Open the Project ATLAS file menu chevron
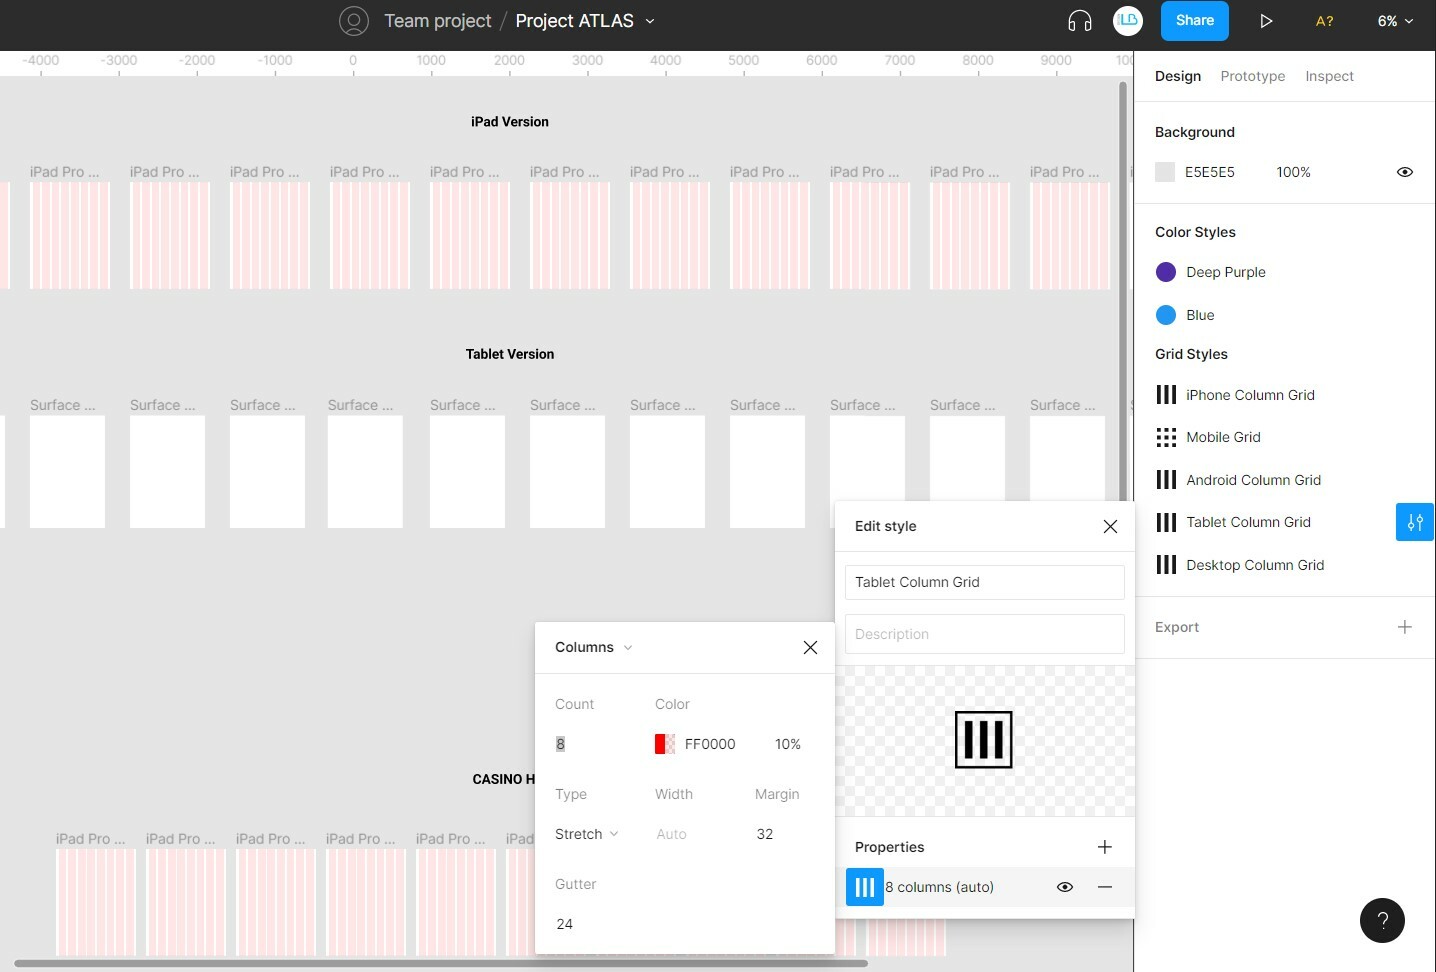This screenshot has width=1436, height=972. (650, 21)
